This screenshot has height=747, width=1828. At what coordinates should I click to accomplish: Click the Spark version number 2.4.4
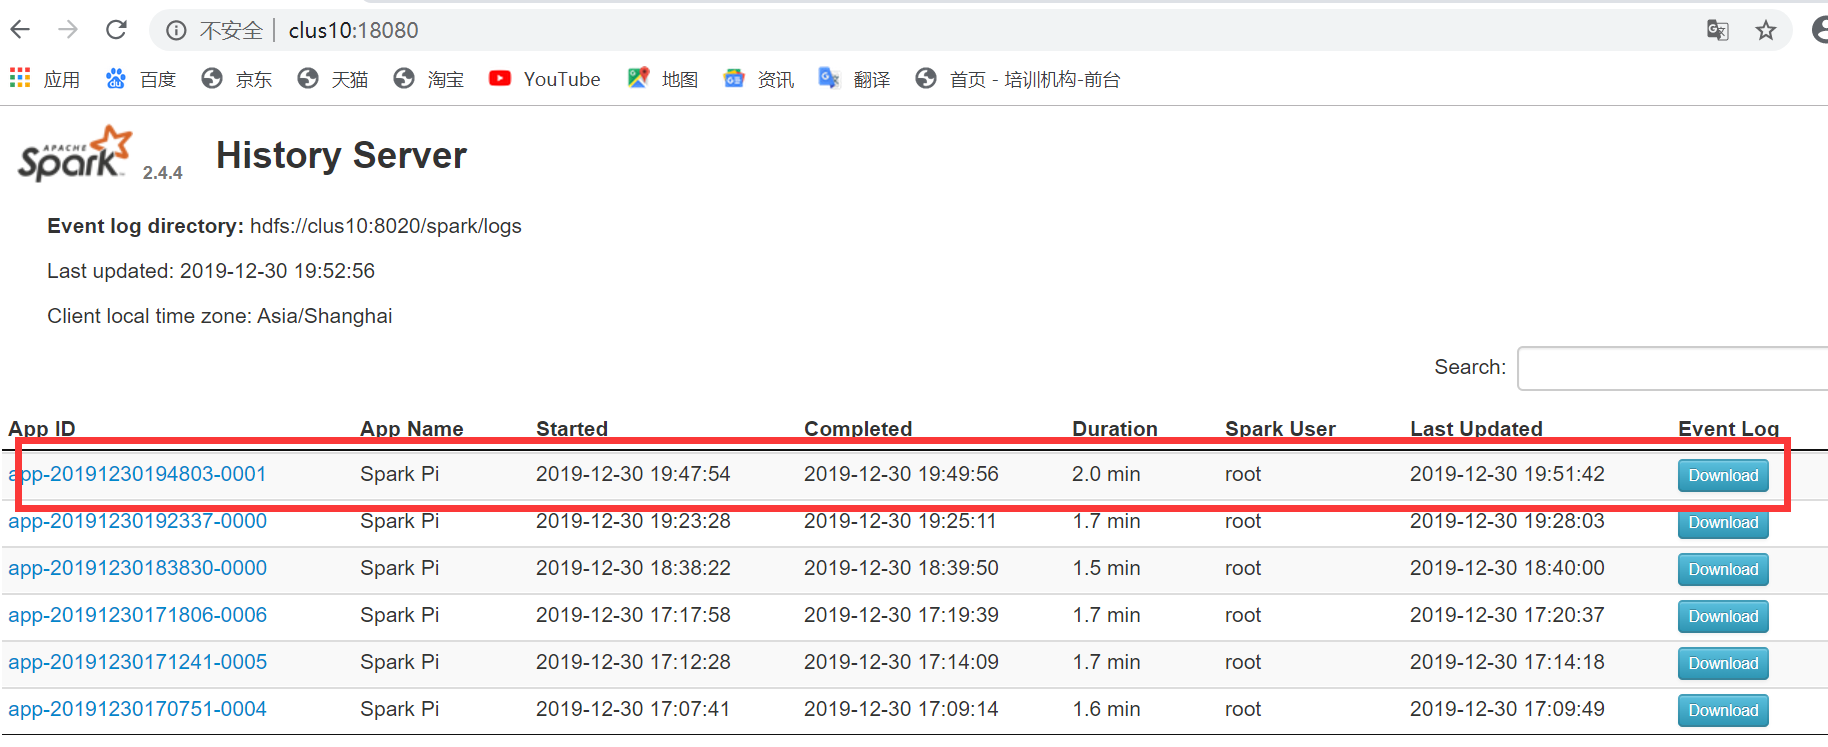(163, 173)
